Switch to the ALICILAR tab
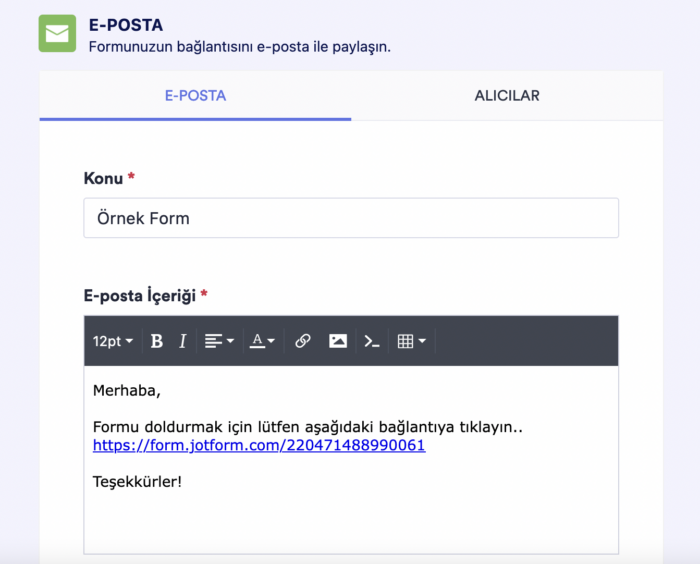Viewport: 700px width, 564px height. point(507,96)
